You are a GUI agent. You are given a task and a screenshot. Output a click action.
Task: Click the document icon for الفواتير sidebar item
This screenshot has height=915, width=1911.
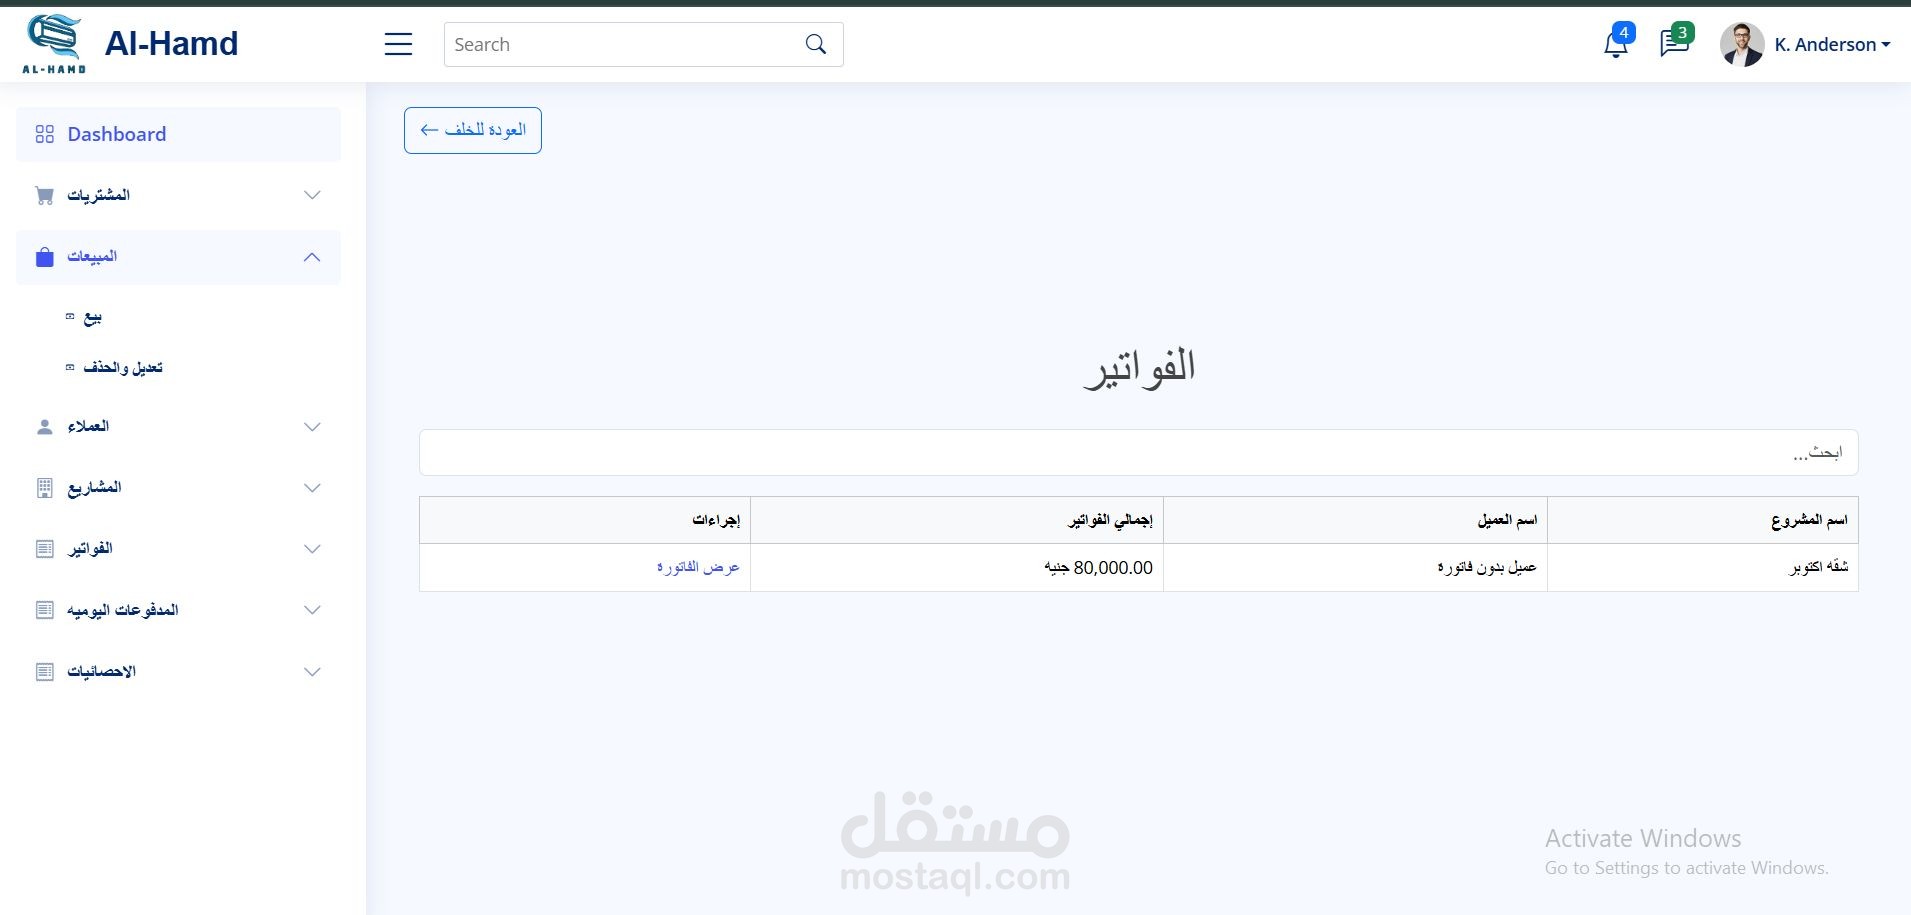(x=44, y=549)
